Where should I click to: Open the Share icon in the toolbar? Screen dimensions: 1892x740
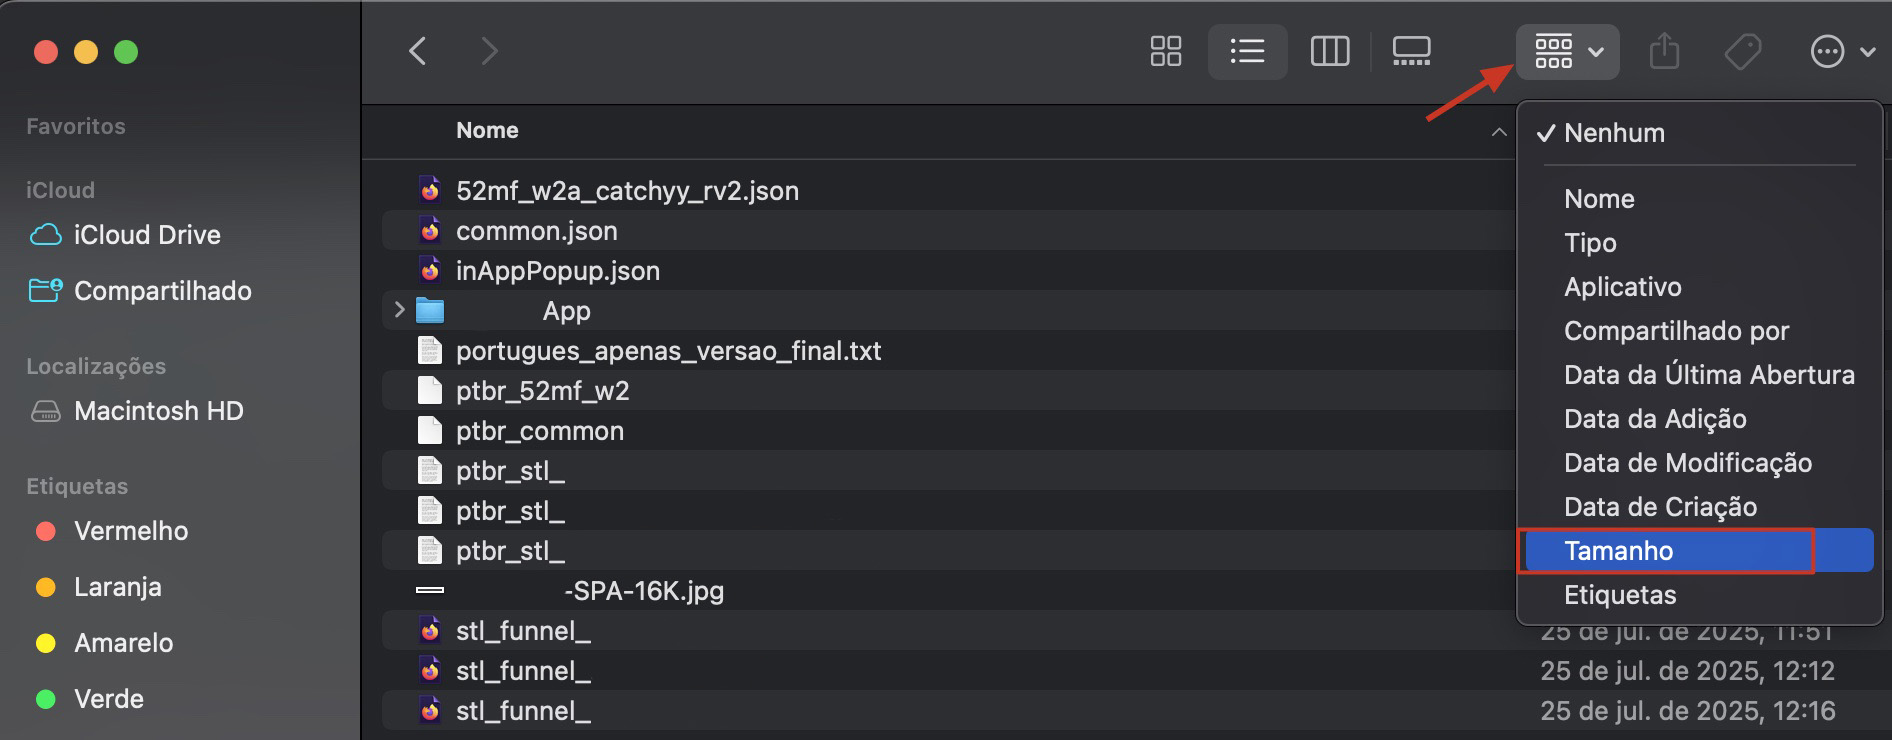point(1663,51)
